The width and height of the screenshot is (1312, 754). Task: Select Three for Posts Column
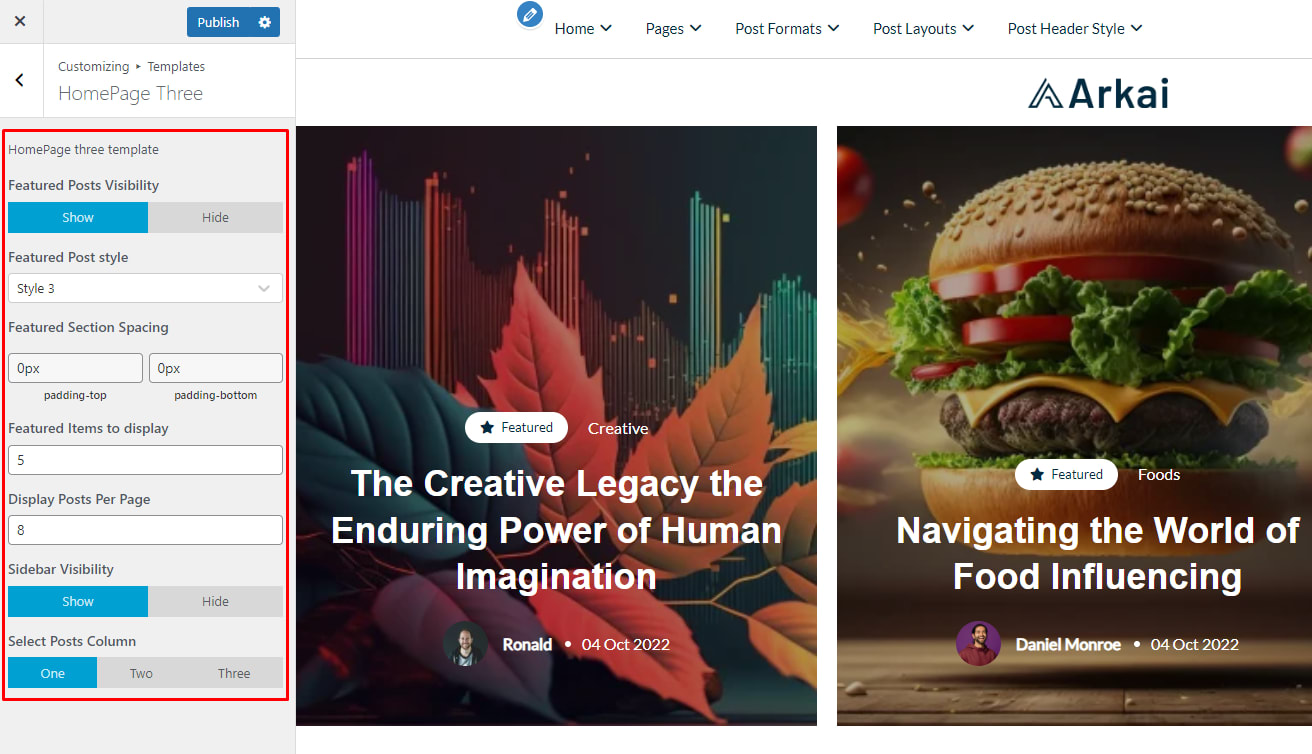click(234, 673)
